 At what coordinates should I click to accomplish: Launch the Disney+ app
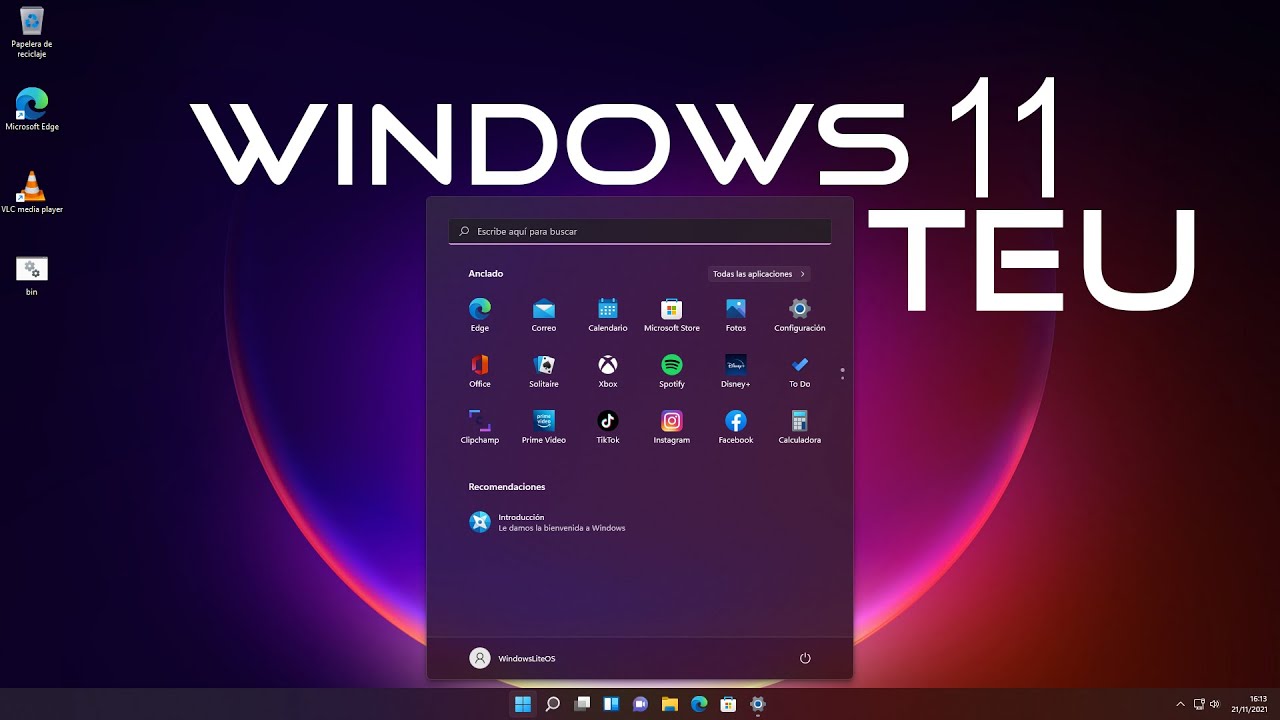pos(736,370)
